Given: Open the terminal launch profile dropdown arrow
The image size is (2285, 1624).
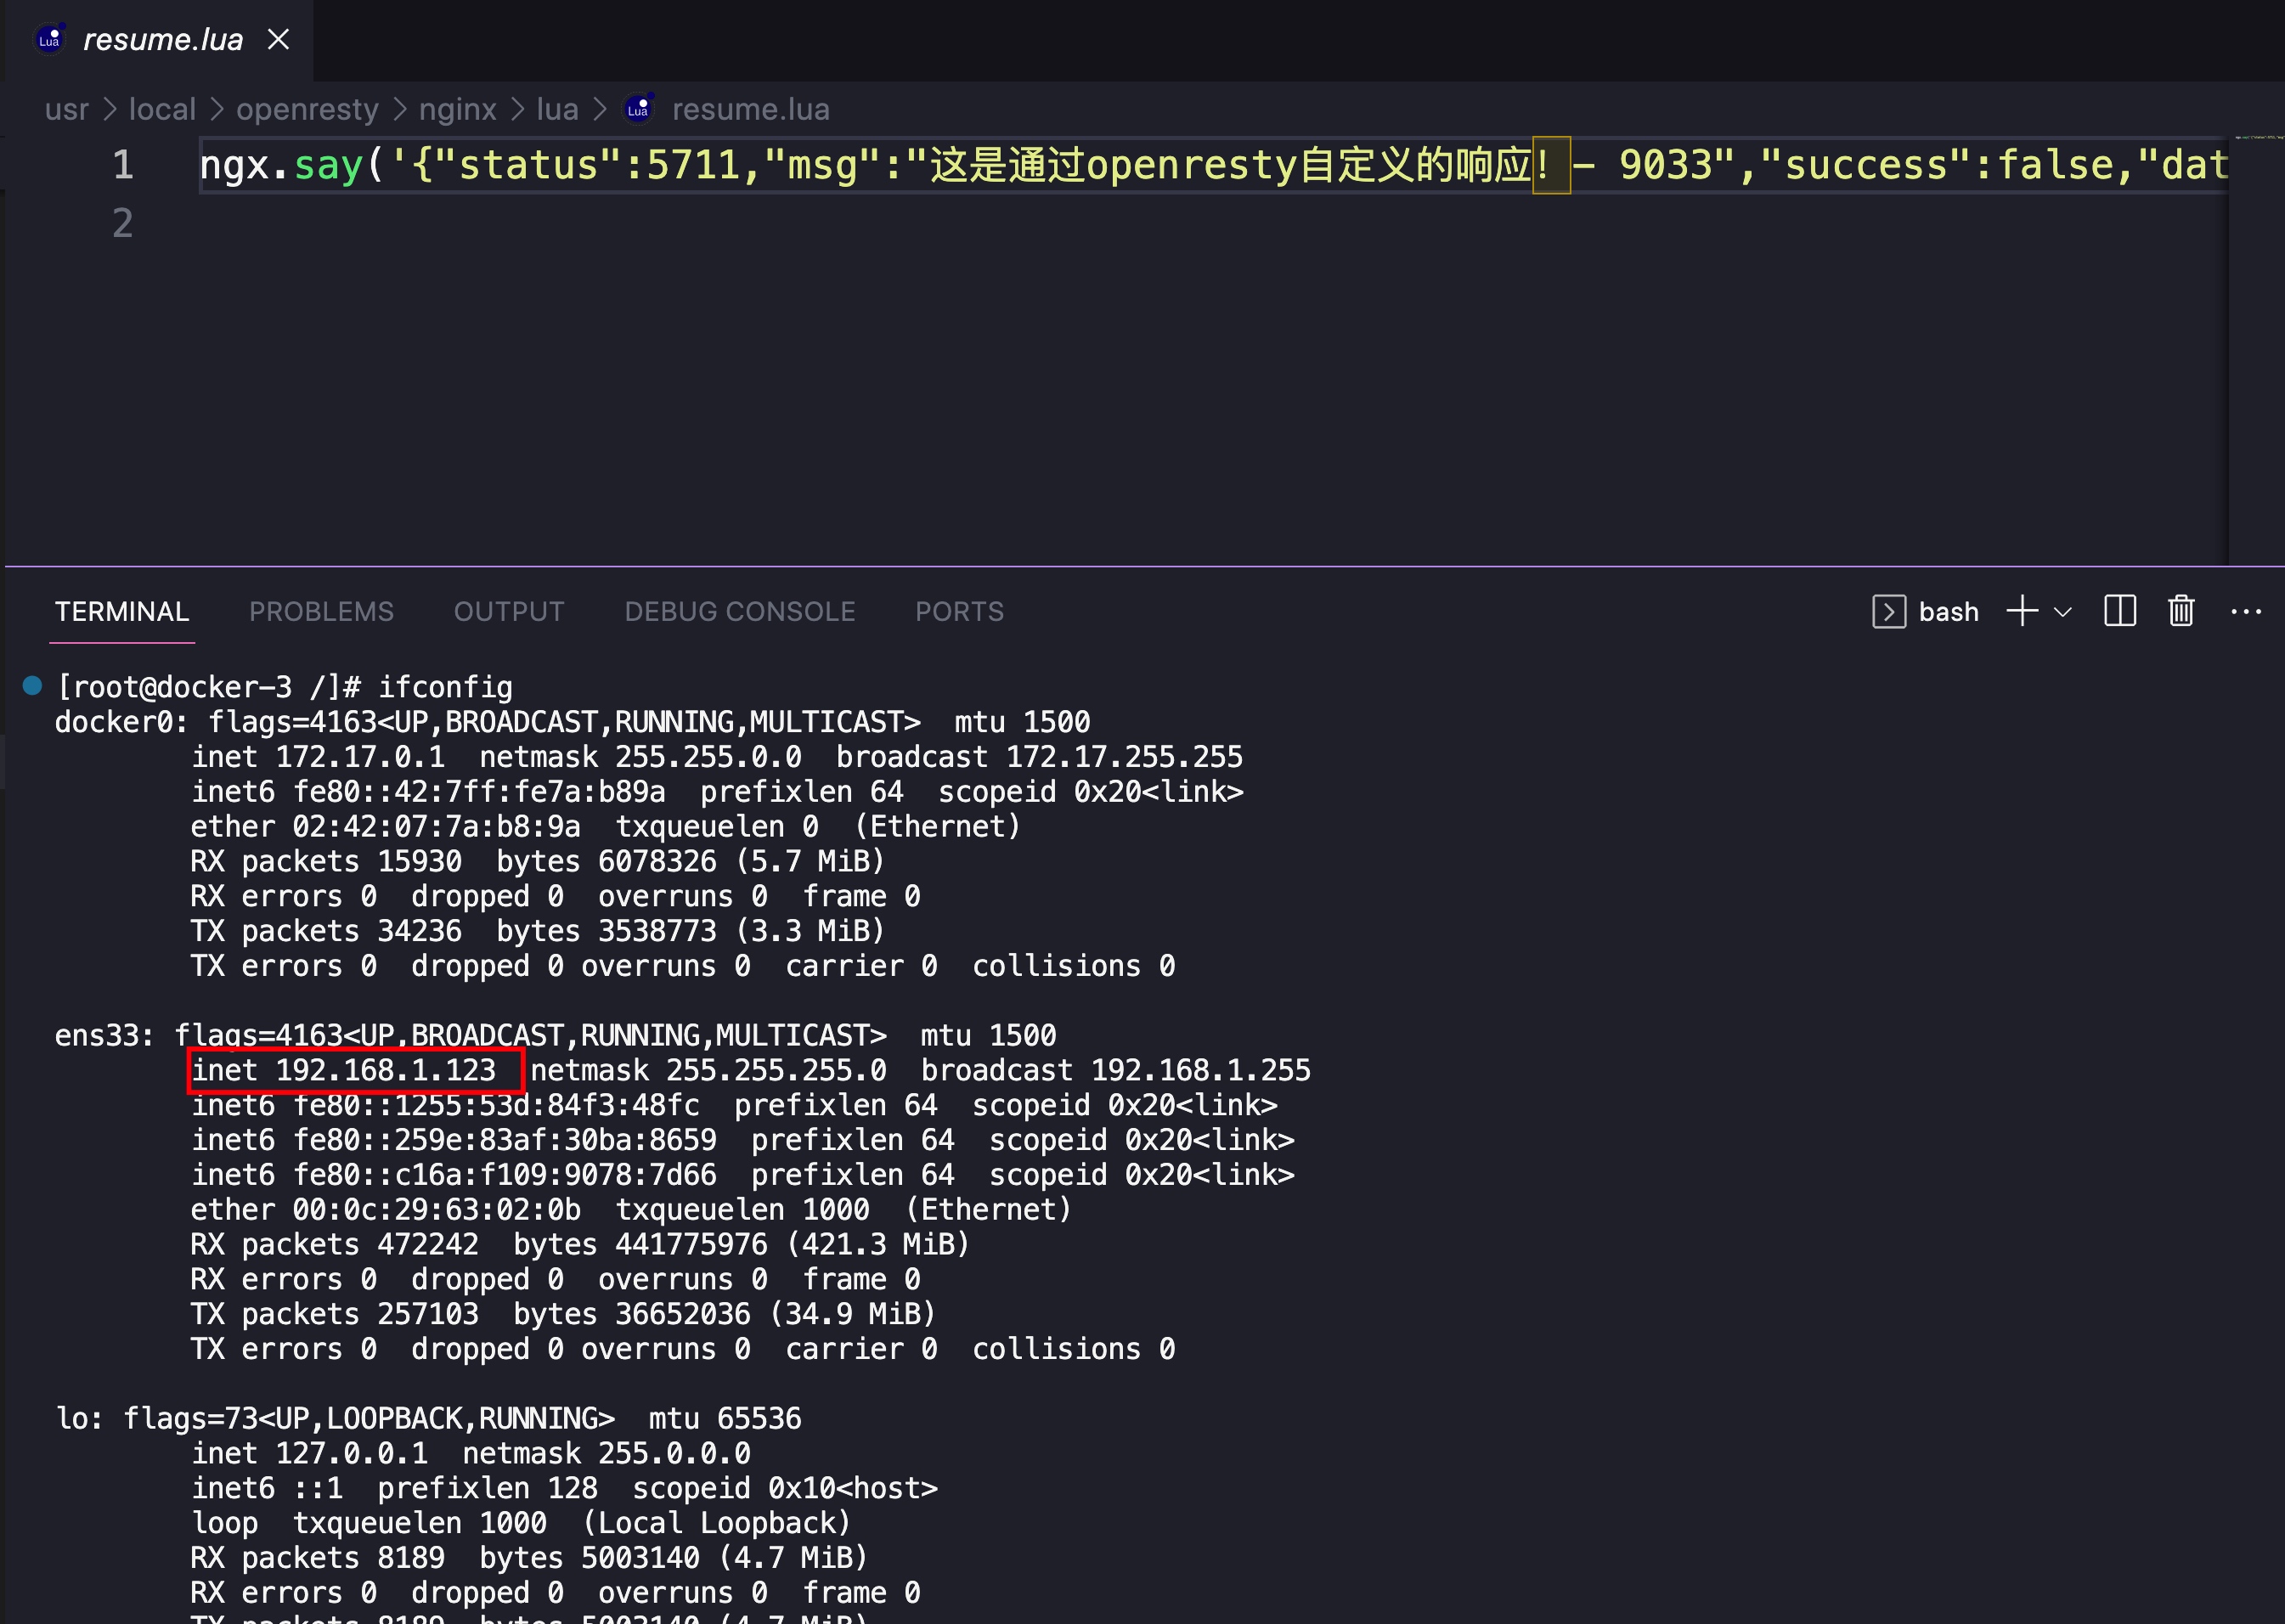Looking at the screenshot, I should (2062, 612).
